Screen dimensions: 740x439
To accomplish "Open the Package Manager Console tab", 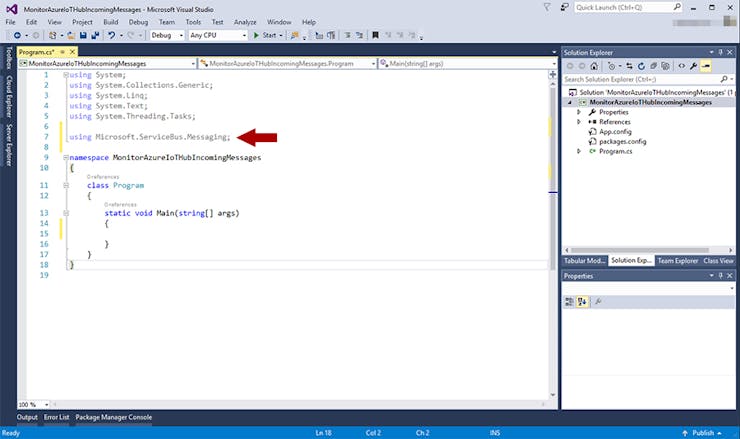I will coord(113,417).
